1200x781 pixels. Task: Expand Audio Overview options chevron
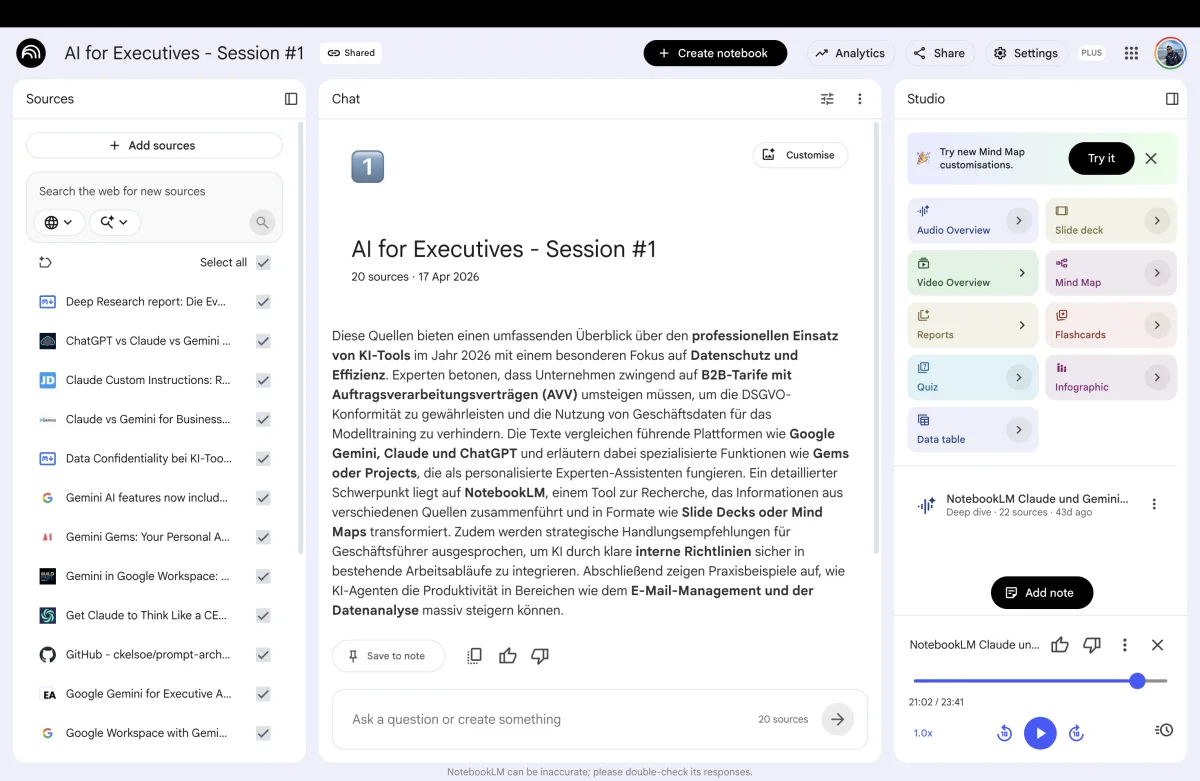[1019, 221]
